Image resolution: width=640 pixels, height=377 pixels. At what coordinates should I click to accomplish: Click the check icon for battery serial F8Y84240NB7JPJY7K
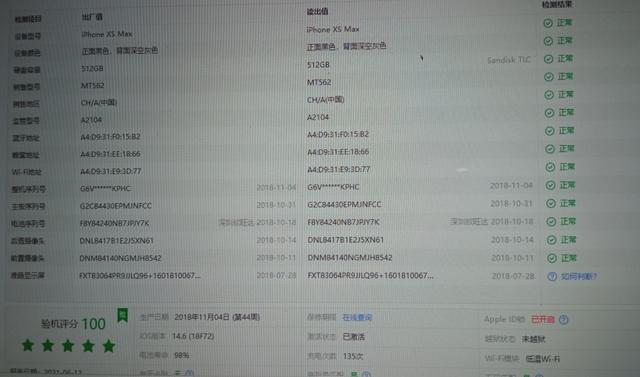551,222
